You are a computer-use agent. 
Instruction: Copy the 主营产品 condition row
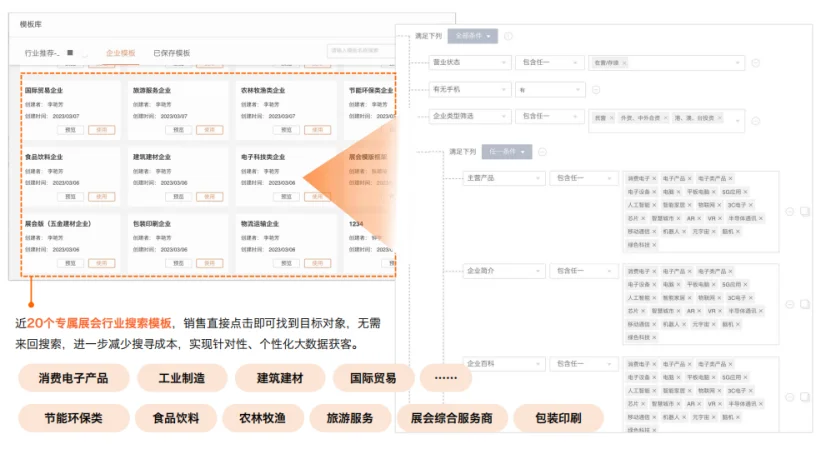[x=805, y=212]
